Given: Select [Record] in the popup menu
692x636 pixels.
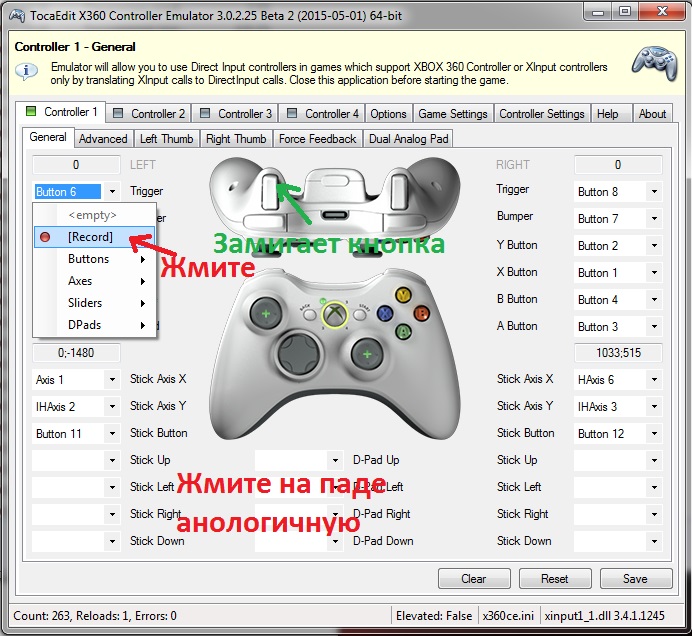Looking at the screenshot, I should [x=94, y=237].
